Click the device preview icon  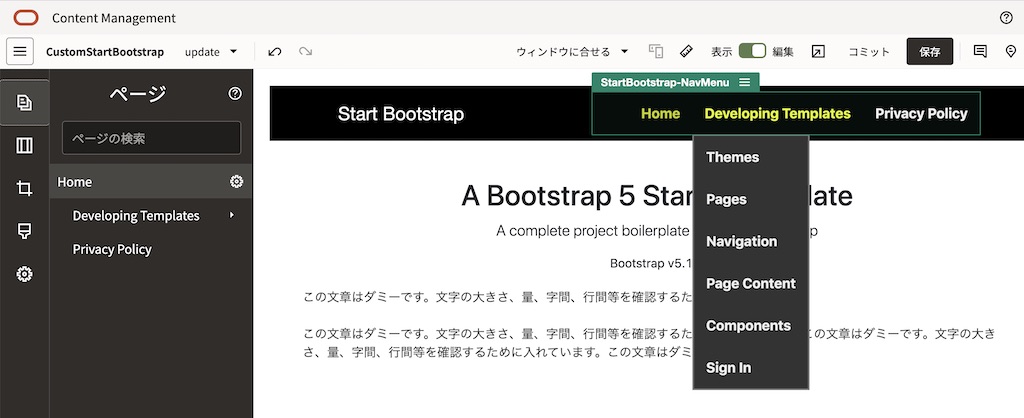[656, 51]
